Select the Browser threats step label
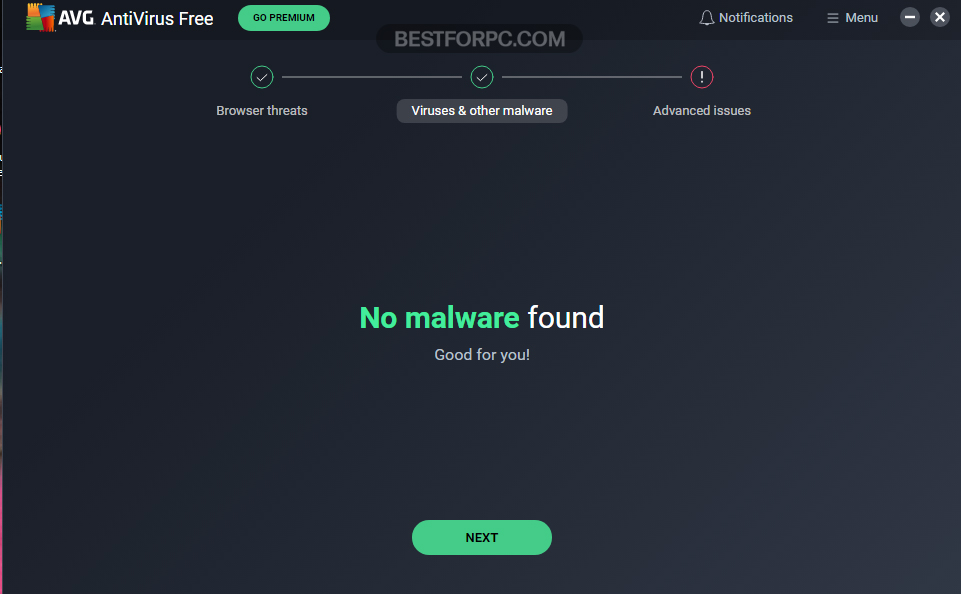 (x=262, y=111)
